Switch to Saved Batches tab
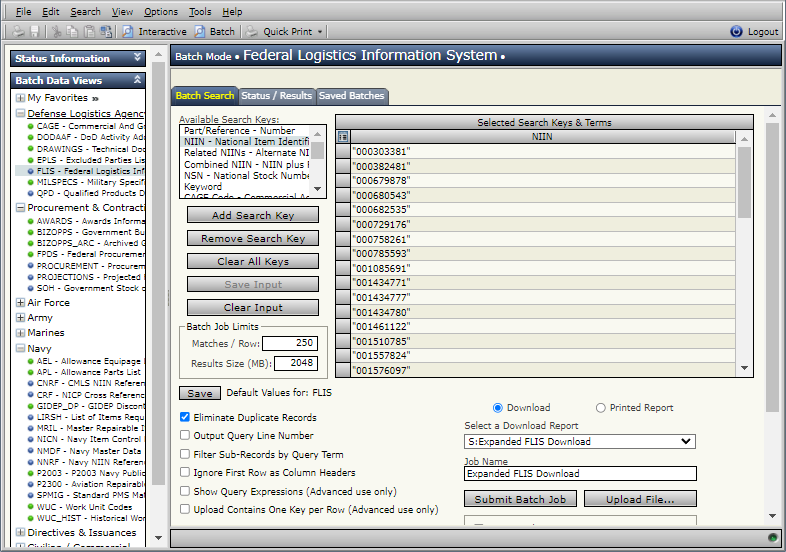This screenshot has height=552, width=786. (x=351, y=95)
